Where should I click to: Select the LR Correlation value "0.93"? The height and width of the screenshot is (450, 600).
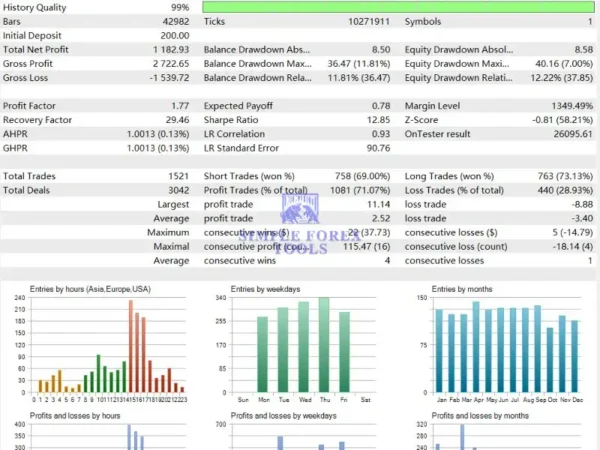point(381,134)
